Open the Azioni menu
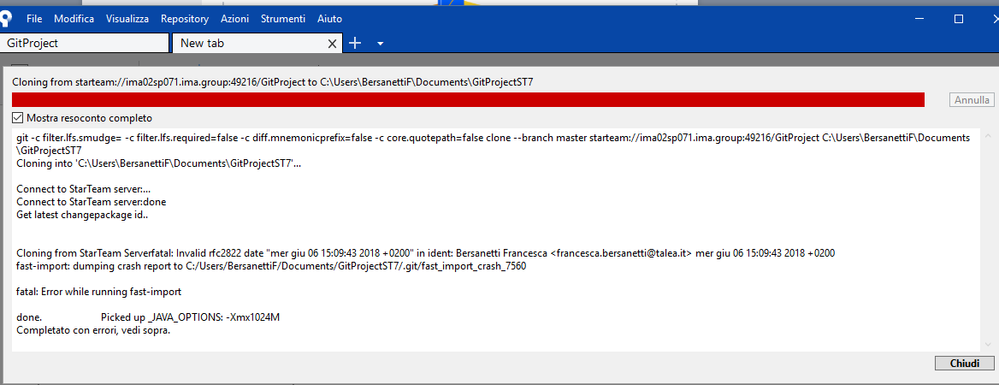 coord(234,19)
